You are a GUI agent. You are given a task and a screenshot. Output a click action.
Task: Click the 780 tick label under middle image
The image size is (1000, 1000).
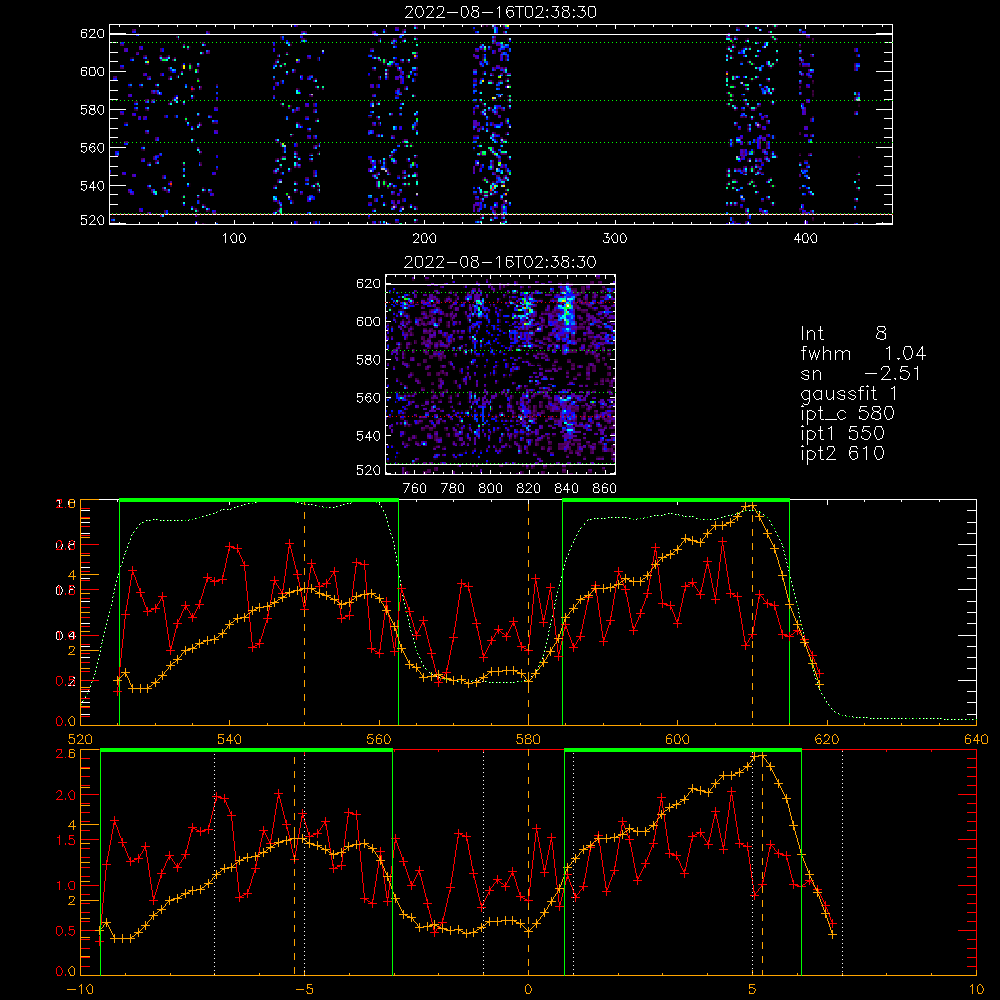tap(453, 489)
